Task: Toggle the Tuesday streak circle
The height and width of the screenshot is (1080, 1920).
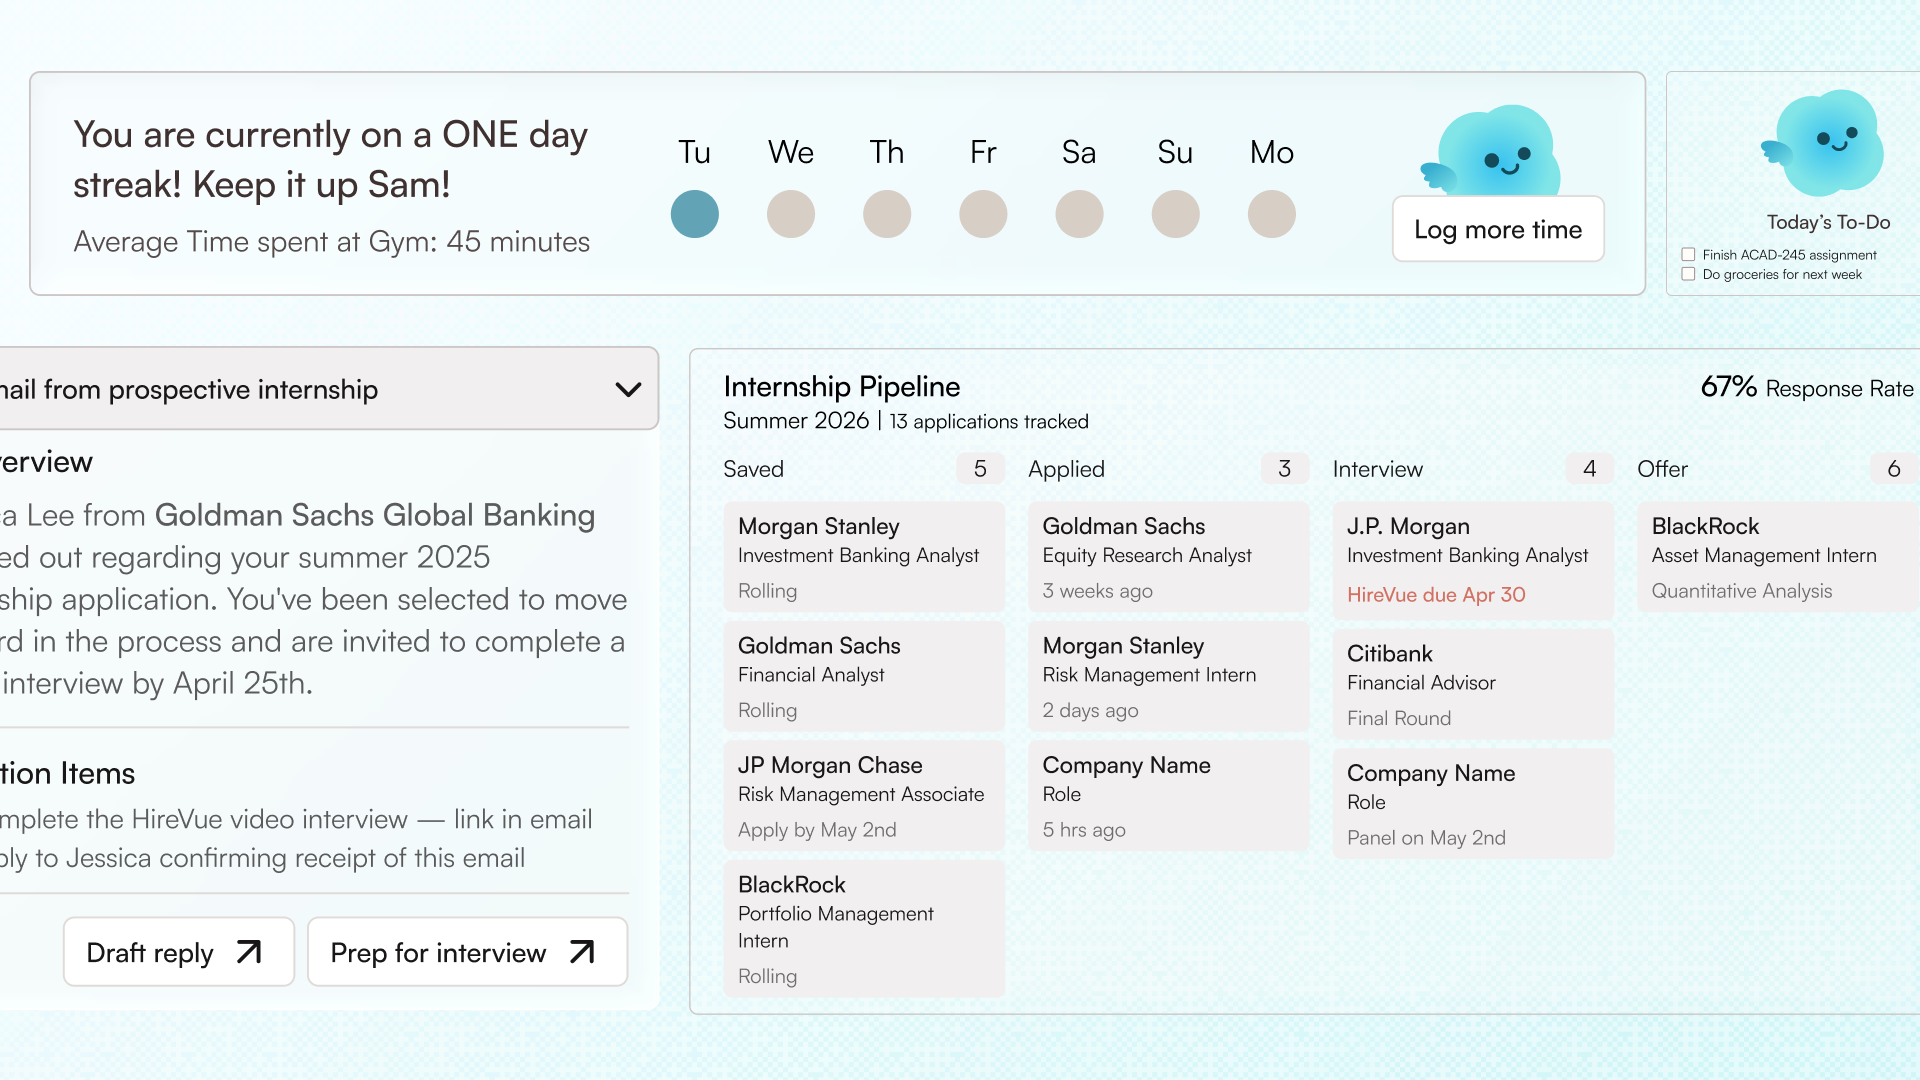Action: [695, 214]
